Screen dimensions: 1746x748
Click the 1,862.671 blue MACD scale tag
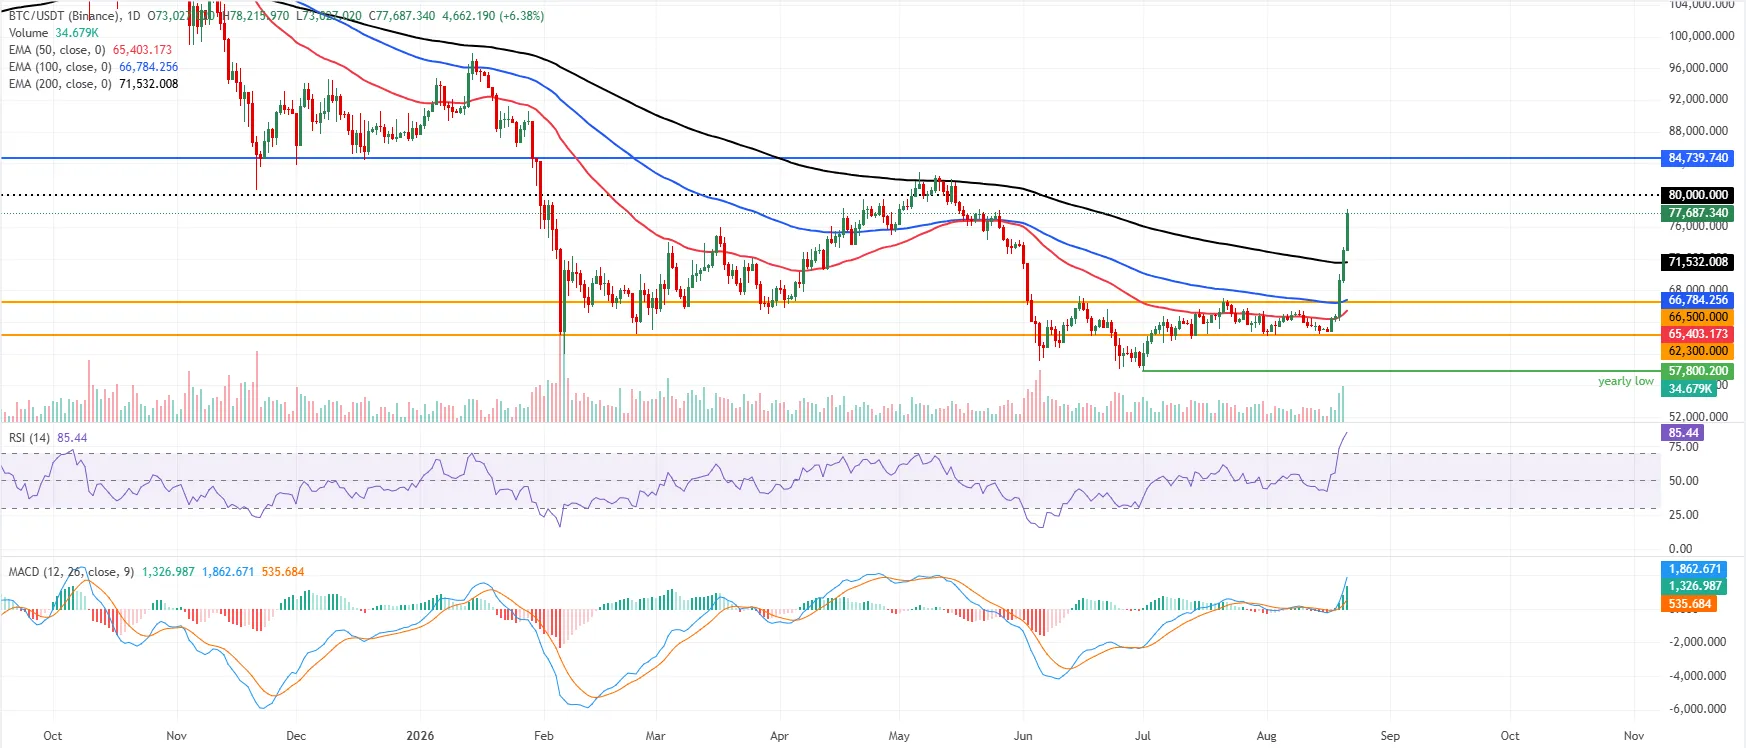click(x=1695, y=569)
